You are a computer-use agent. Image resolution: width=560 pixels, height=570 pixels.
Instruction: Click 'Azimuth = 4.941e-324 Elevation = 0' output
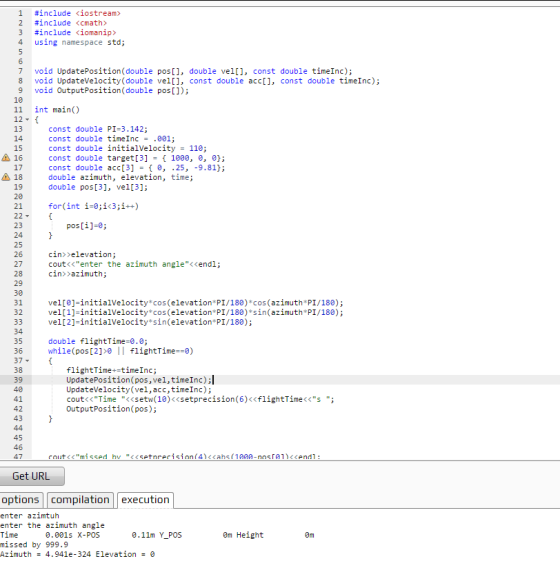pos(77,554)
